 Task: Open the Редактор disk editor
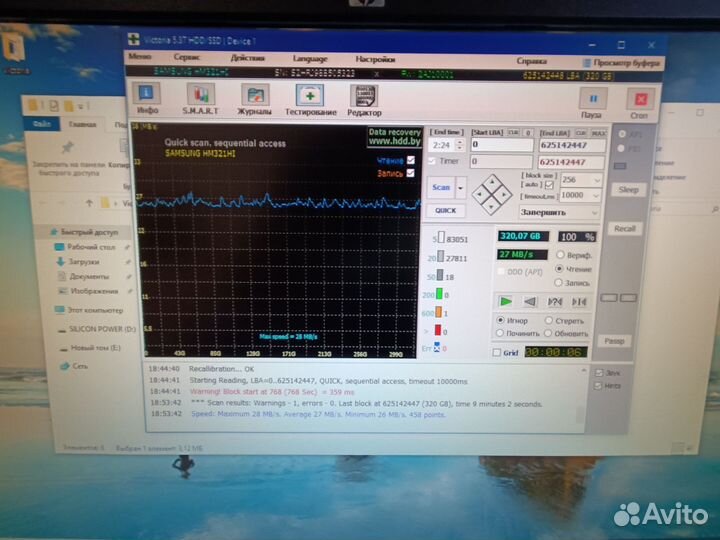364,100
